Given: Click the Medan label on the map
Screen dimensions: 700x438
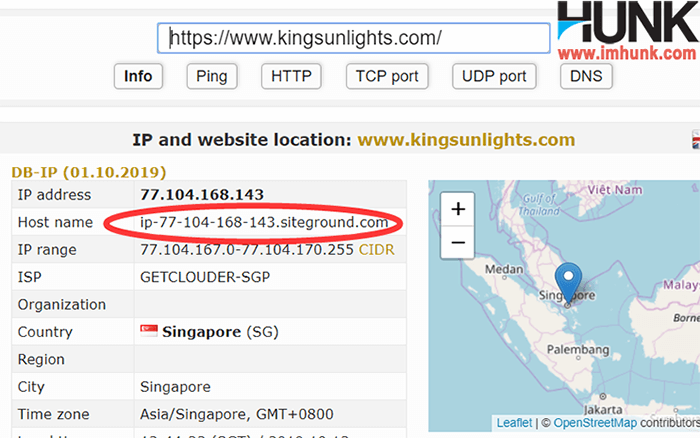Looking at the screenshot, I should pos(504,269).
